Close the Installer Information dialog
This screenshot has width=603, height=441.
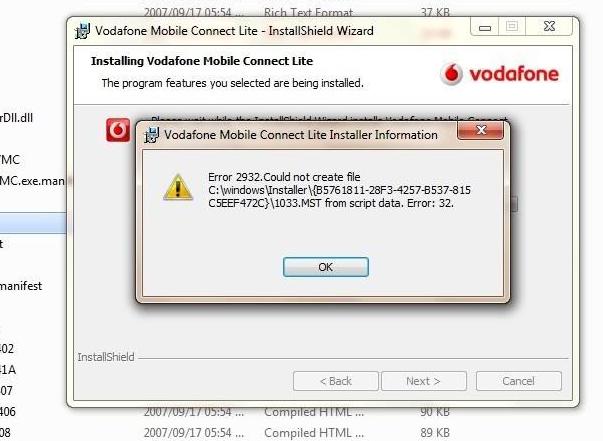click(481, 130)
